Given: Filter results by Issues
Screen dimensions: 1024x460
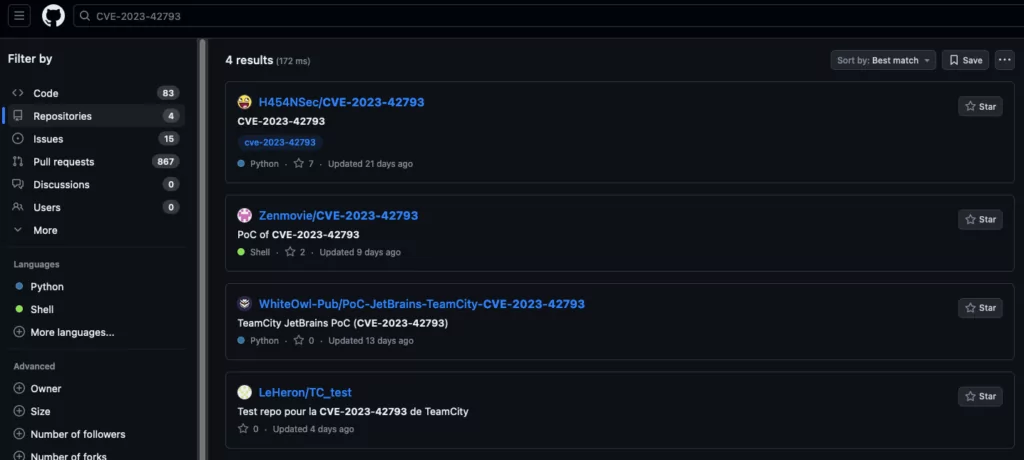Looking at the screenshot, I should click(95, 139).
